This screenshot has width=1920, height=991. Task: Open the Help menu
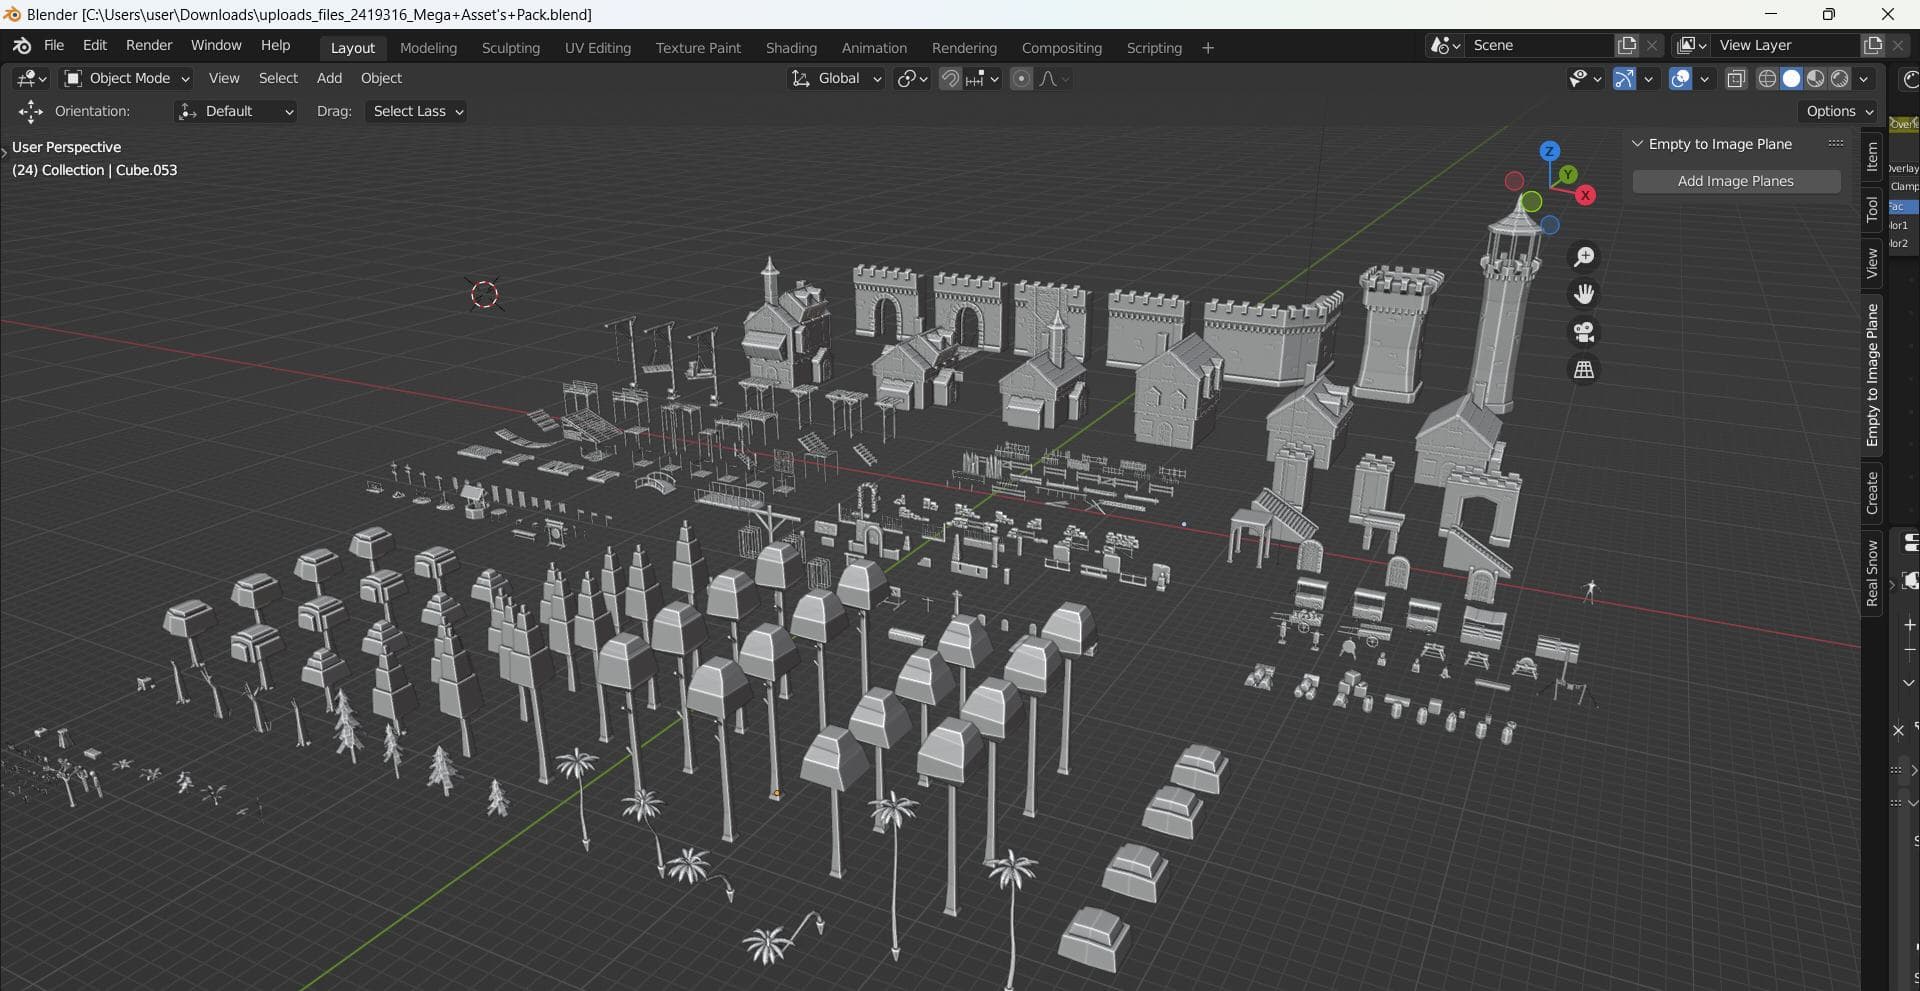pyautogui.click(x=275, y=45)
